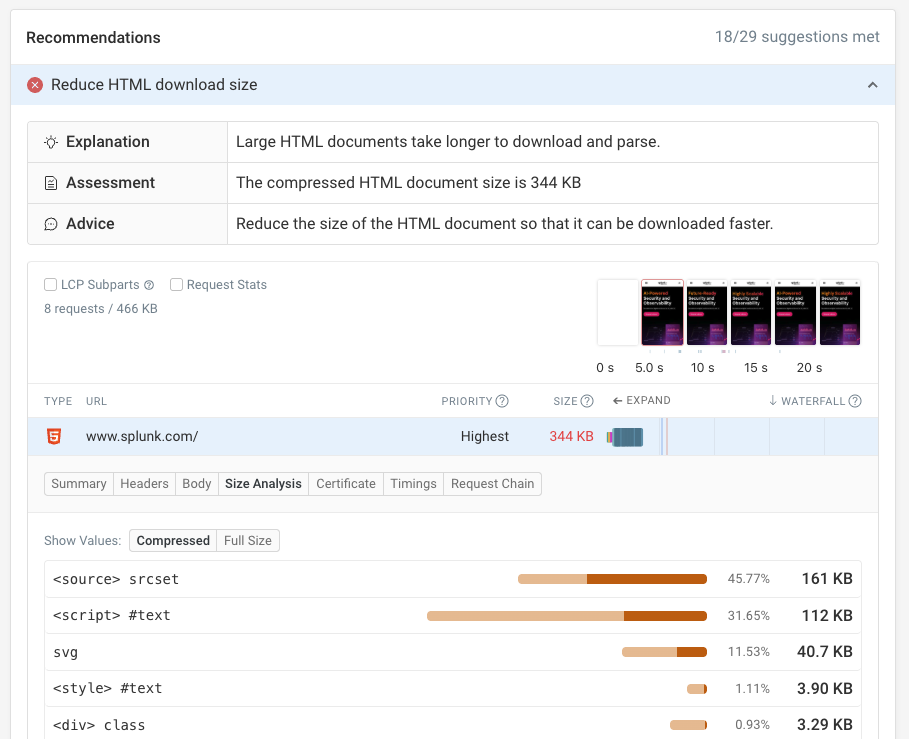Click the speech bubble icon beside Advice
The image size is (909, 739).
pos(51,224)
